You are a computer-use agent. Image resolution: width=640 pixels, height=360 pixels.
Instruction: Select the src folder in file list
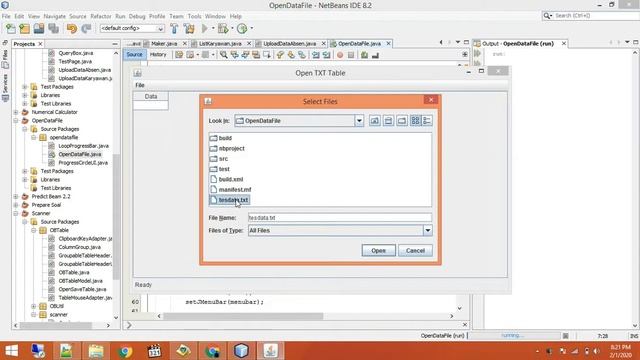[x=219, y=158]
